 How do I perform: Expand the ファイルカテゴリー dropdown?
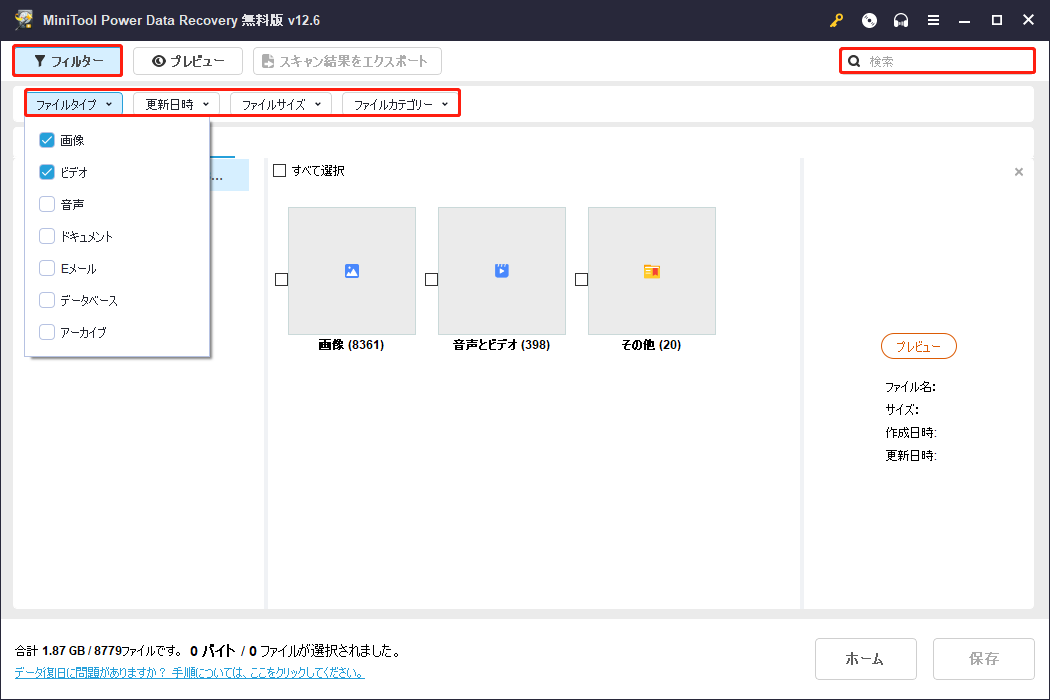400,104
